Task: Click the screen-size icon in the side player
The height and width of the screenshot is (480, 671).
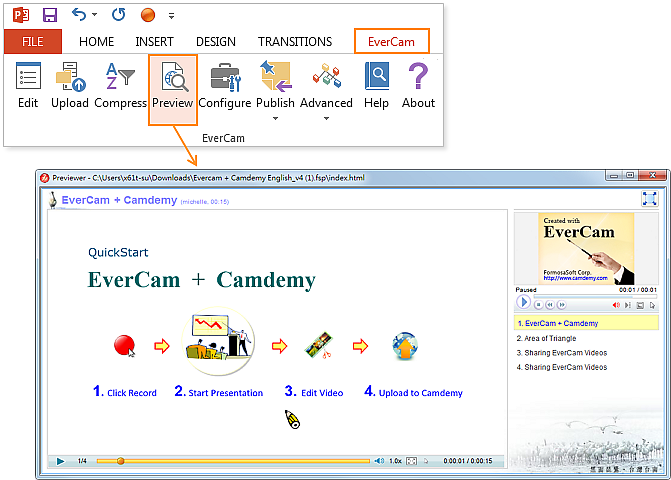Action: 640,305
